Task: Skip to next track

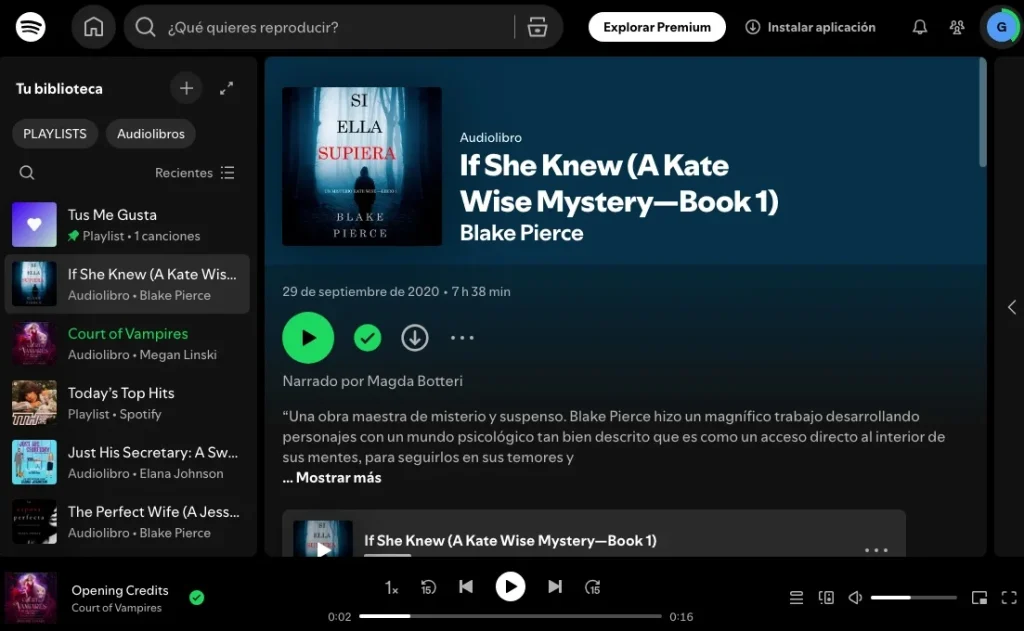Action: coord(554,587)
